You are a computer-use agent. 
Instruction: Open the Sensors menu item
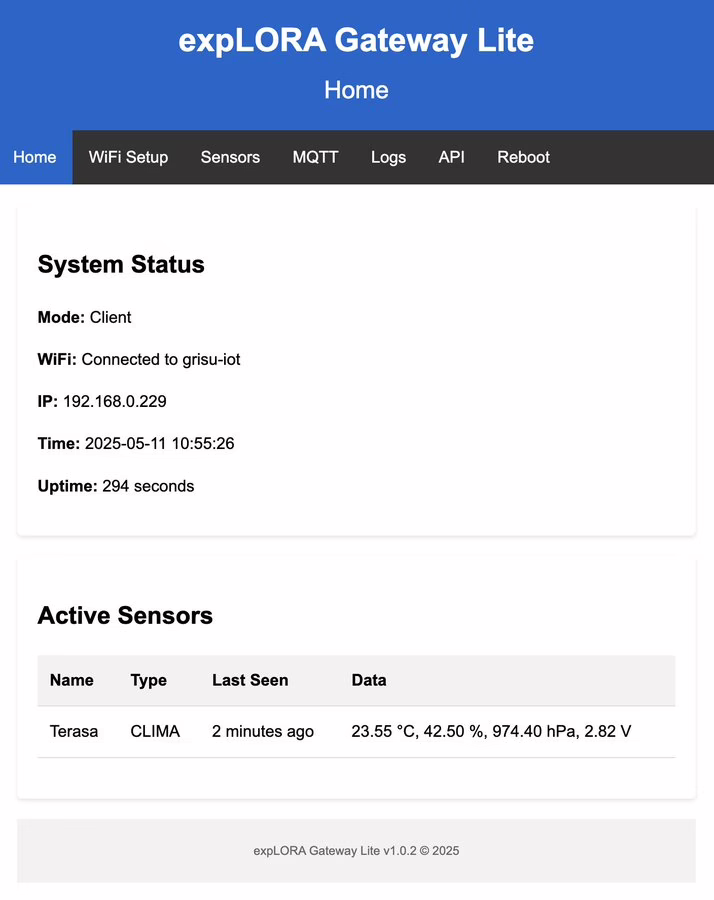click(x=230, y=157)
